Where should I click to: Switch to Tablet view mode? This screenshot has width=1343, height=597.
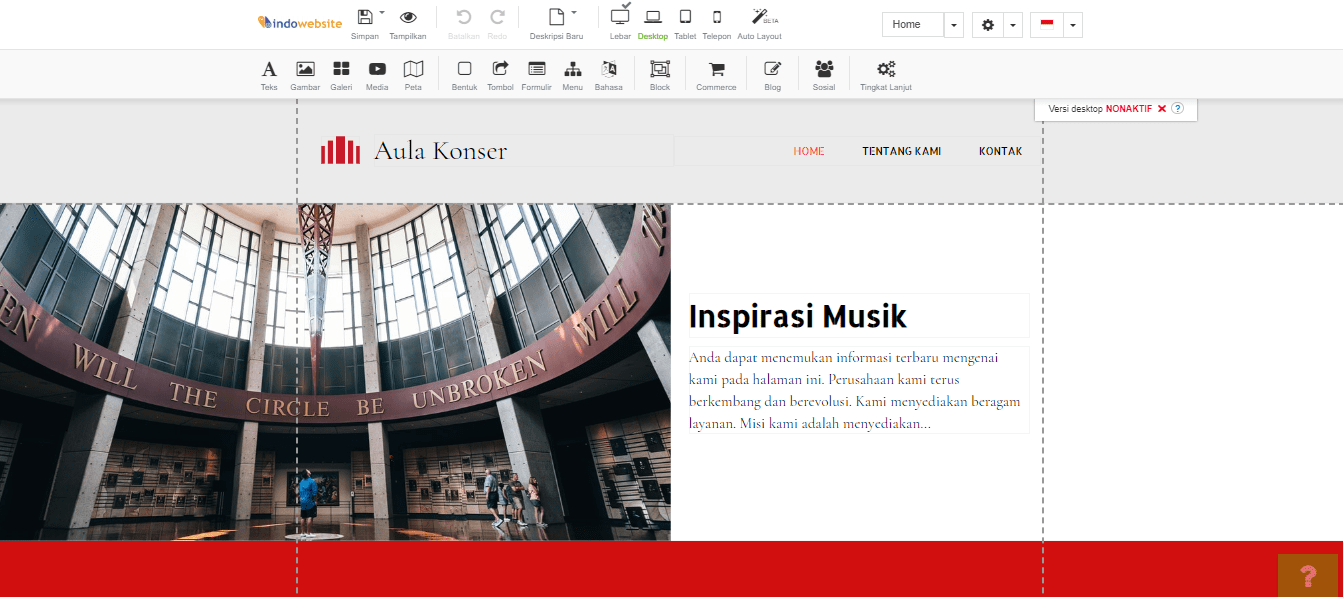(685, 23)
